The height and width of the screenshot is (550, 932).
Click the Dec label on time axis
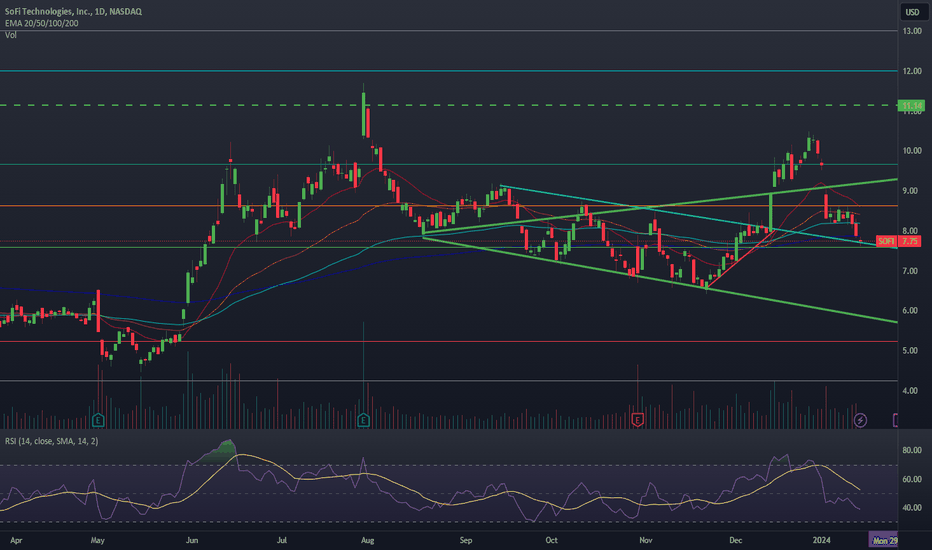(x=735, y=540)
